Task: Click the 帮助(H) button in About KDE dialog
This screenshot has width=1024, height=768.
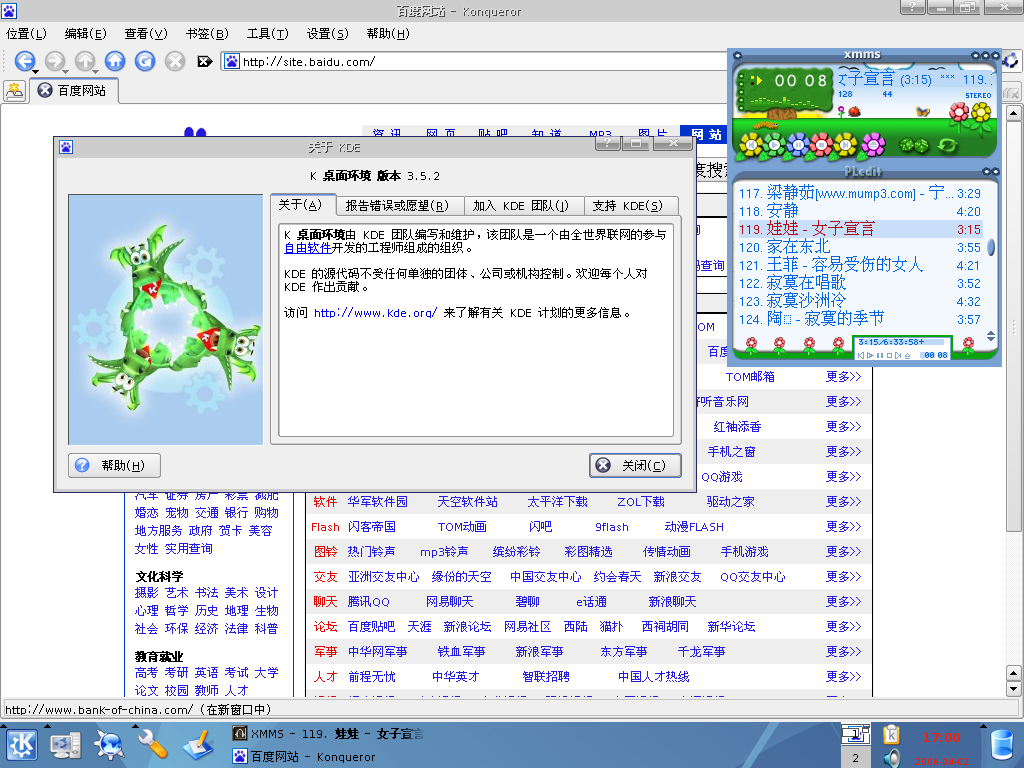Action: (x=114, y=465)
